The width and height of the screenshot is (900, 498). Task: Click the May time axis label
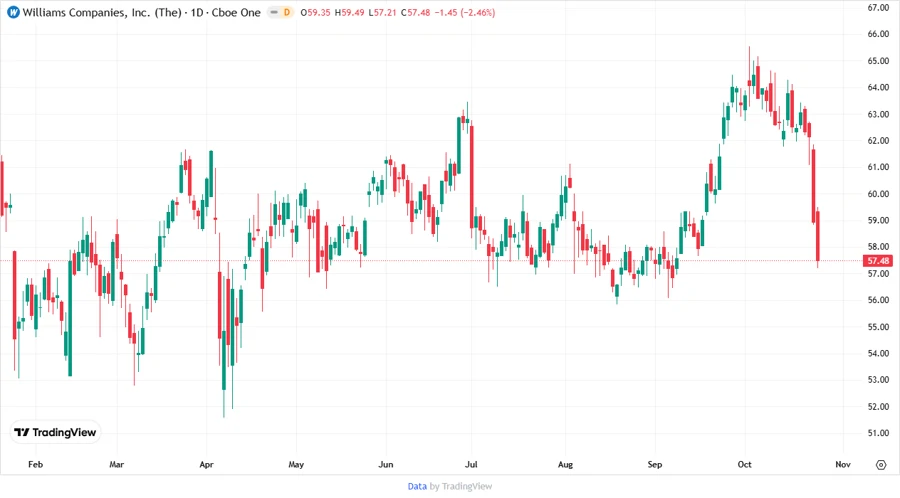coord(296,464)
